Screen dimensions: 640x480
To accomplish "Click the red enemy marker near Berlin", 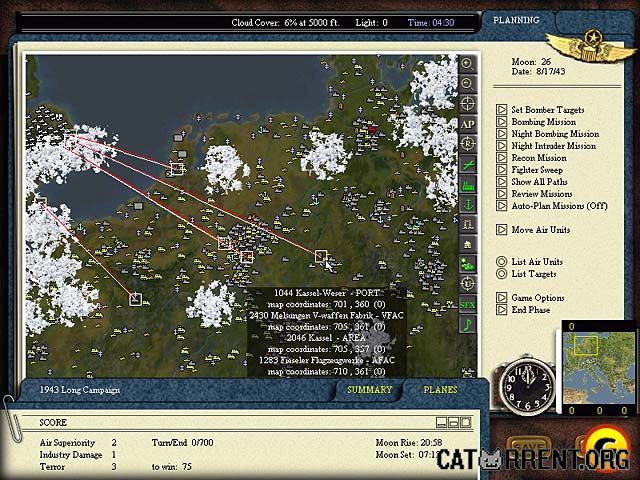I will [x=372, y=130].
